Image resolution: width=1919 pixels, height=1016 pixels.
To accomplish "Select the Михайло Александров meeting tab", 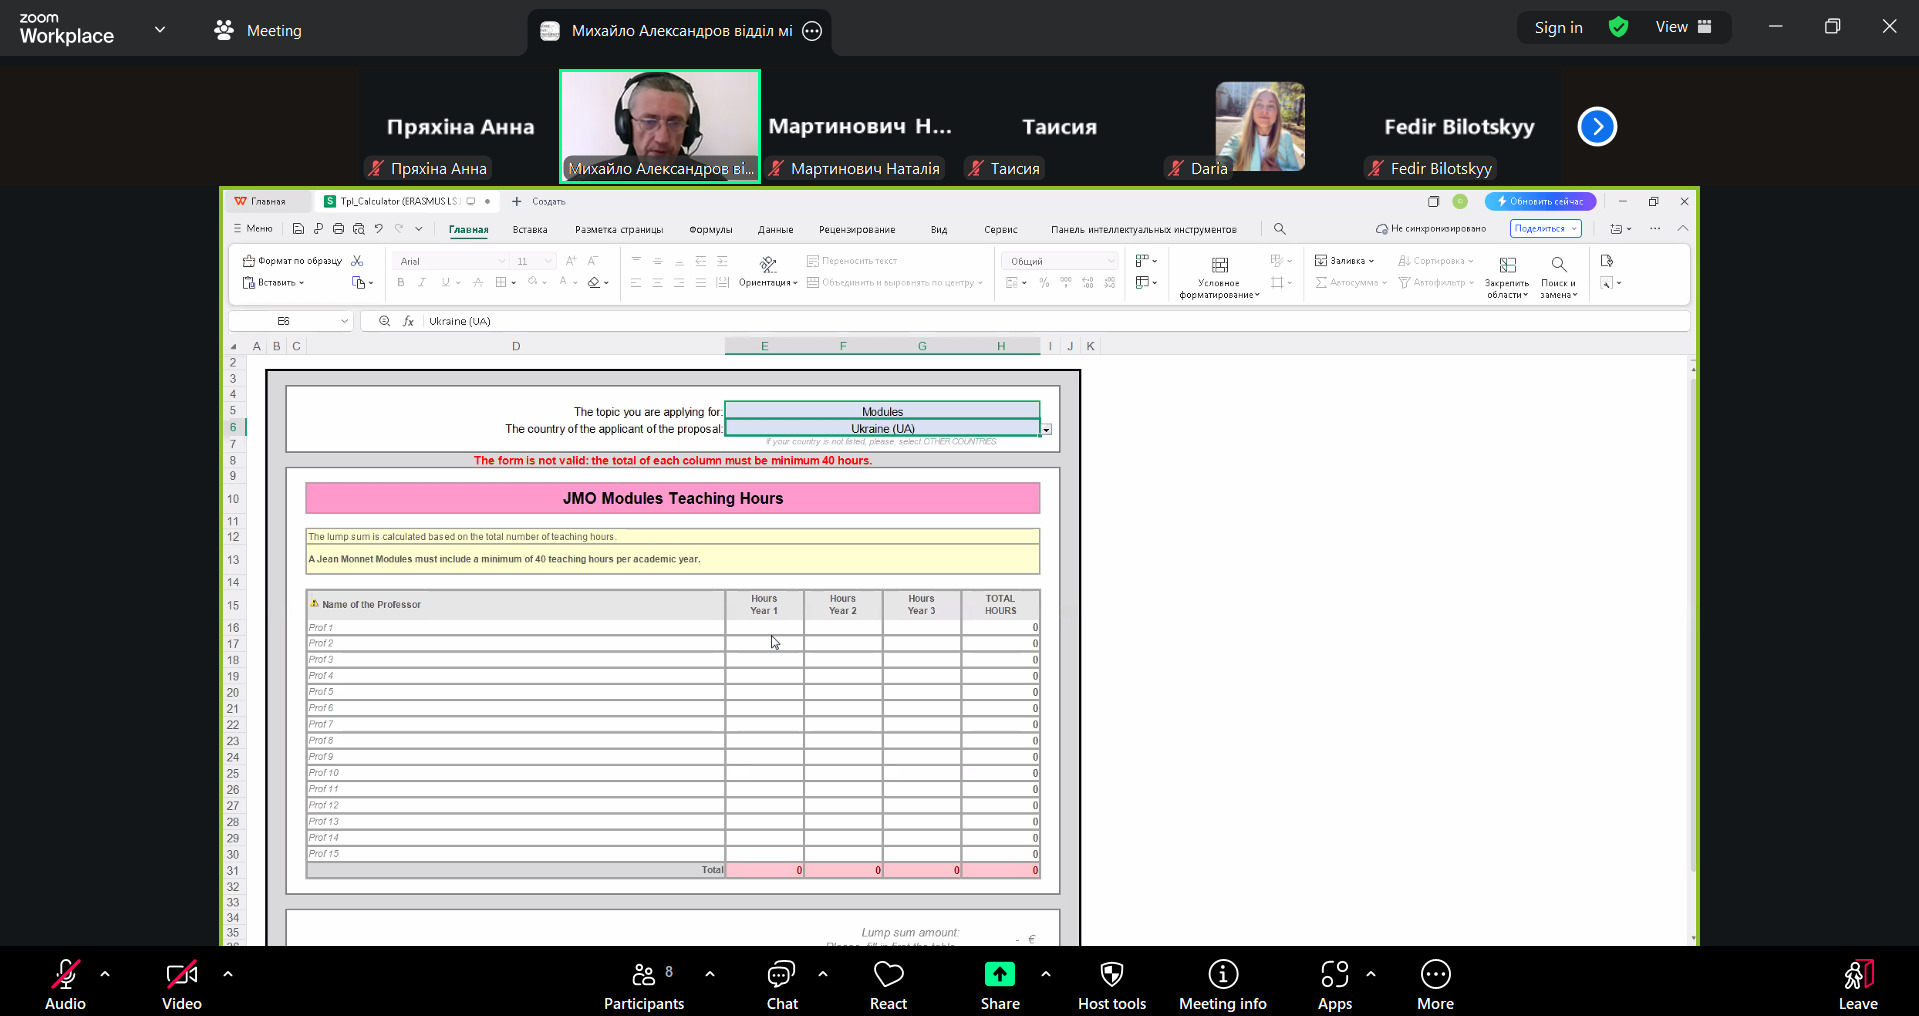I will [x=680, y=31].
